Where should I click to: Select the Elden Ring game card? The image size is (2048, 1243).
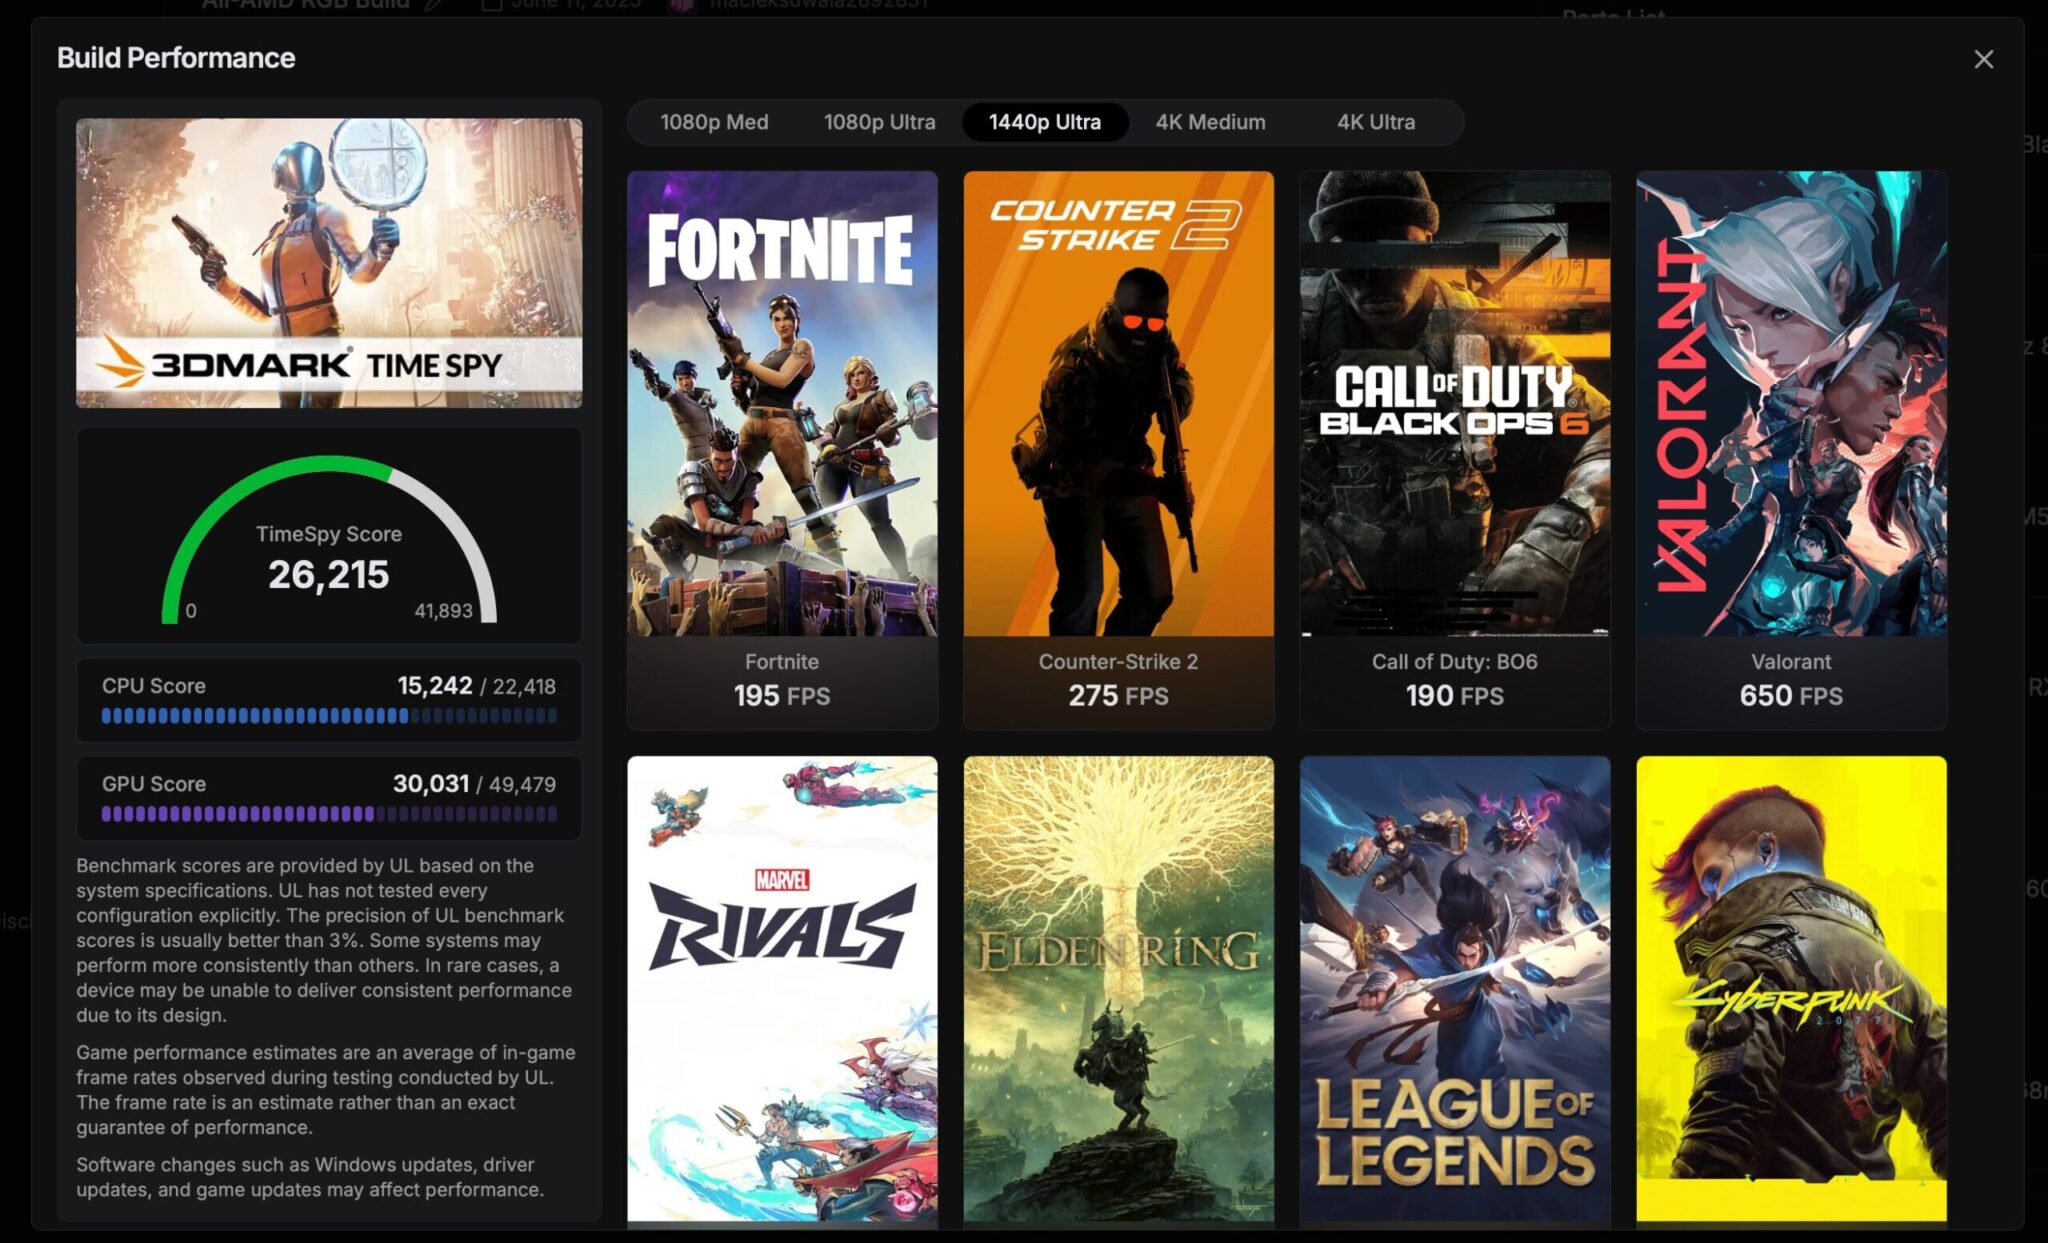point(1118,988)
